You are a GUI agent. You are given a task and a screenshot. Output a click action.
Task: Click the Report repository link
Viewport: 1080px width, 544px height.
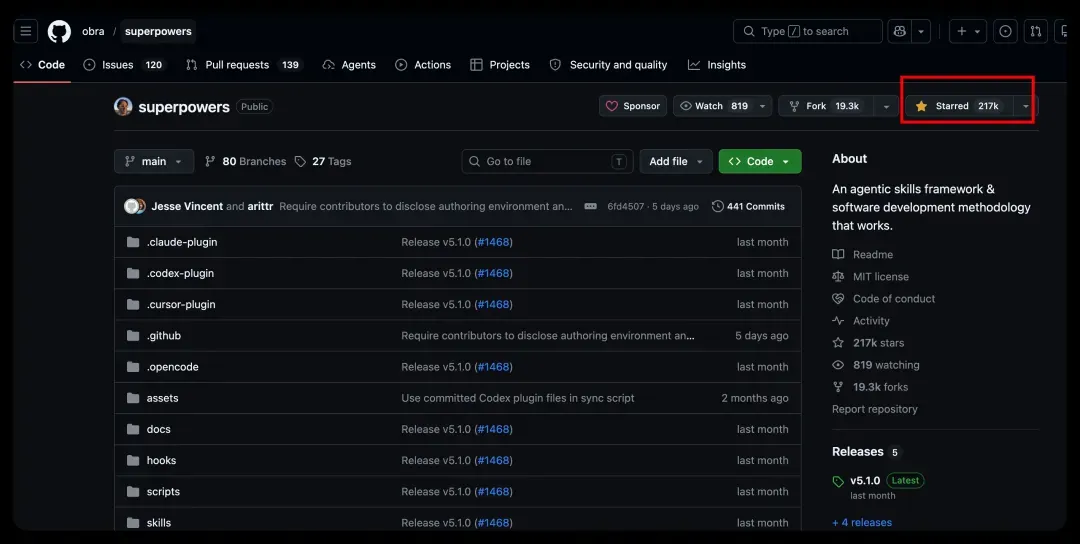point(875,409)
